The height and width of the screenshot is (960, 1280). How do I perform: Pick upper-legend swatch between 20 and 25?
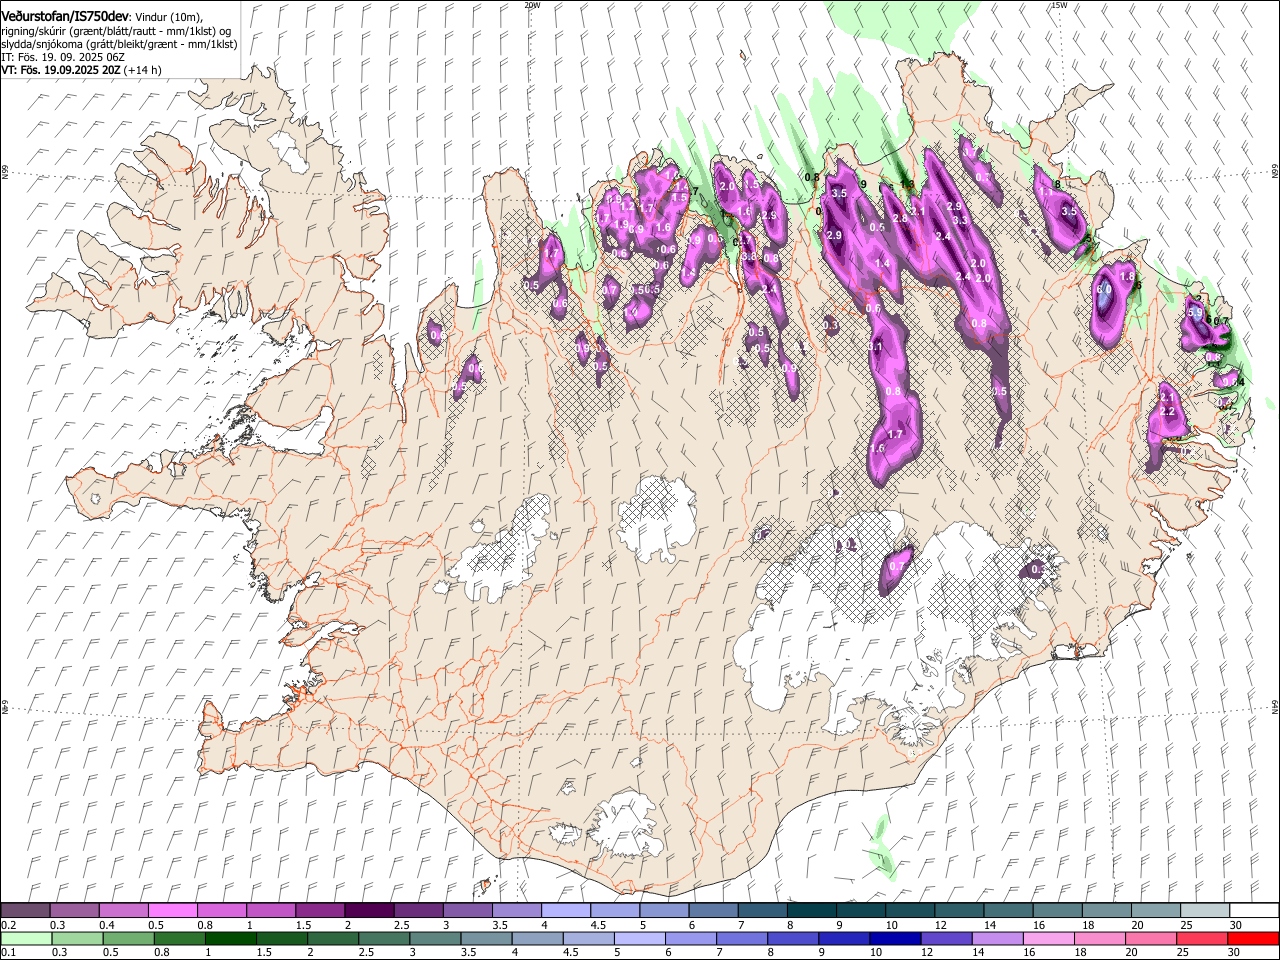pos(1156,910)
